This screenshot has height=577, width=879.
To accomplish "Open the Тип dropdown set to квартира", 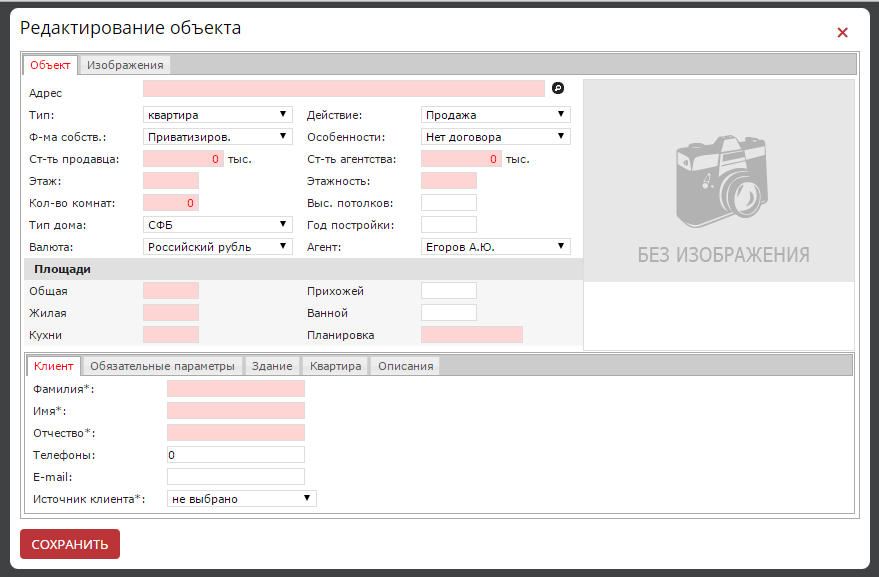I will point(217,115).
